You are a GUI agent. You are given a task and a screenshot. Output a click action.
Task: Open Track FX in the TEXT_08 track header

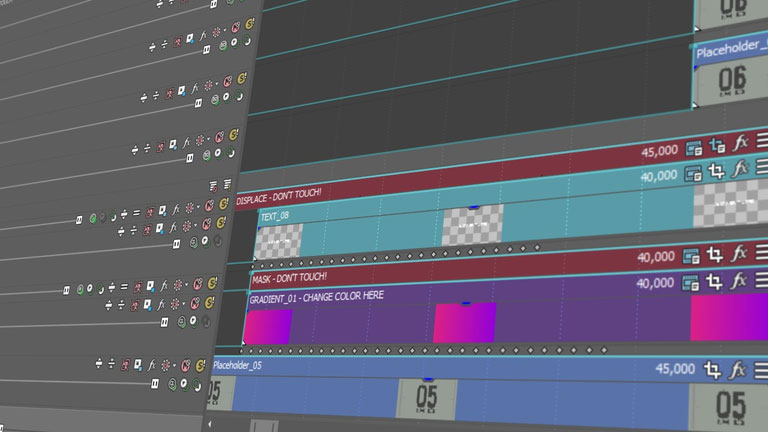pos(173,227)
